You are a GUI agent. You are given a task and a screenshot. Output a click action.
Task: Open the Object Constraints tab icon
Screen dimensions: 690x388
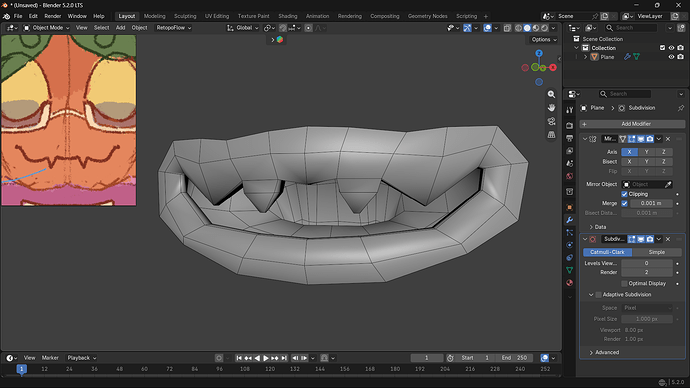(569, 258)
